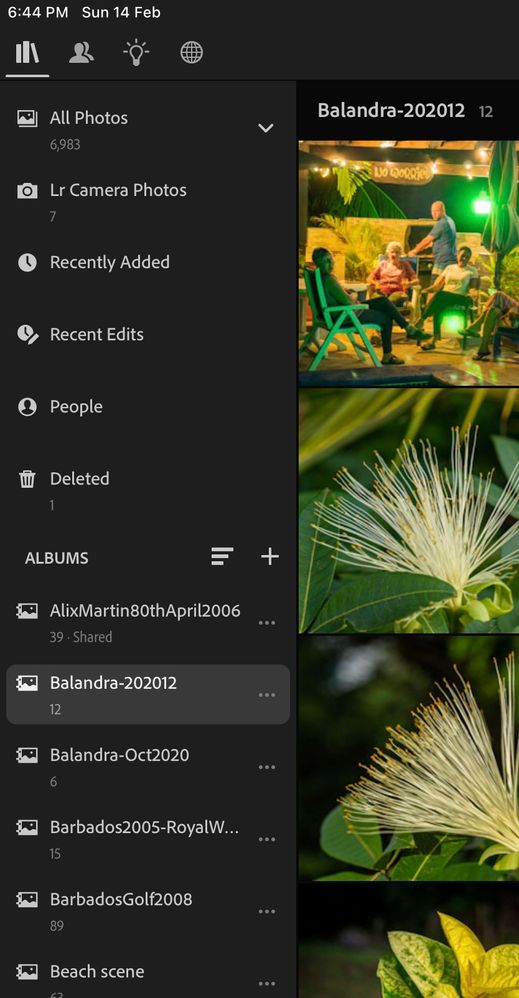Open options for Beach scene album
The width and height of the screenshot is (519, 998).
[267, 984]
